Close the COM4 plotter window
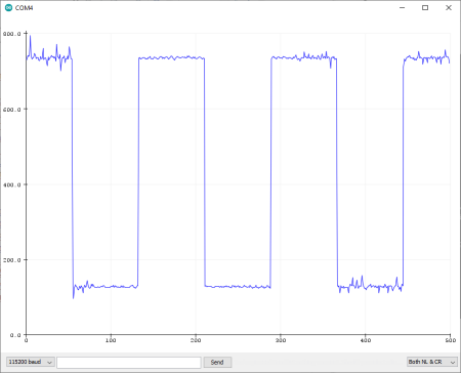461x373 pixels. 449,8
